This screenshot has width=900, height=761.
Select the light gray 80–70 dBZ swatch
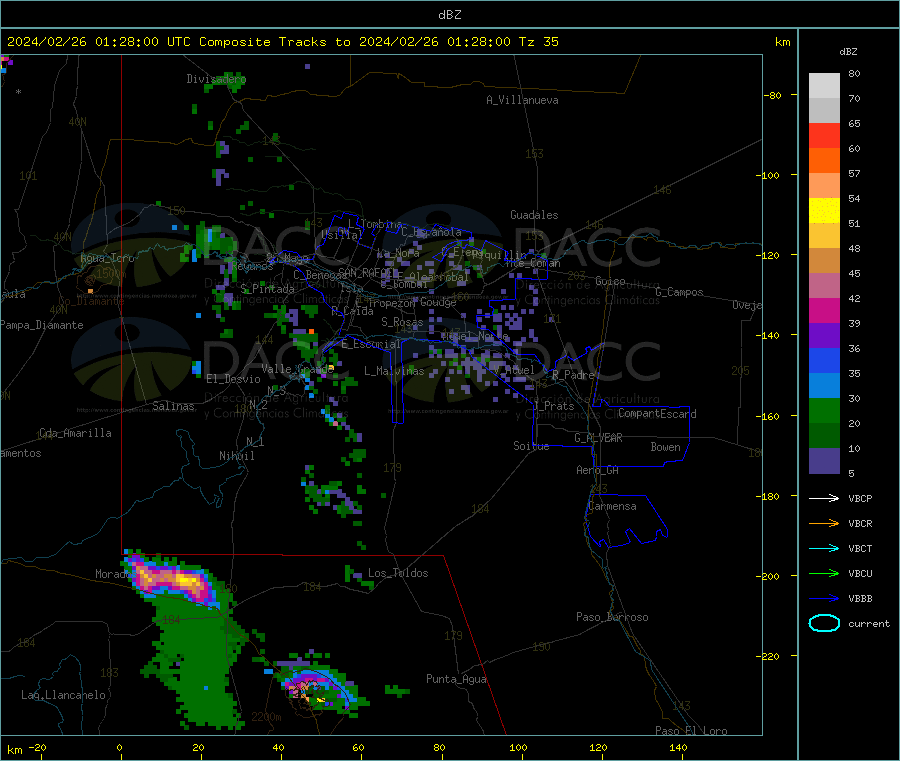tap(824, 86)
